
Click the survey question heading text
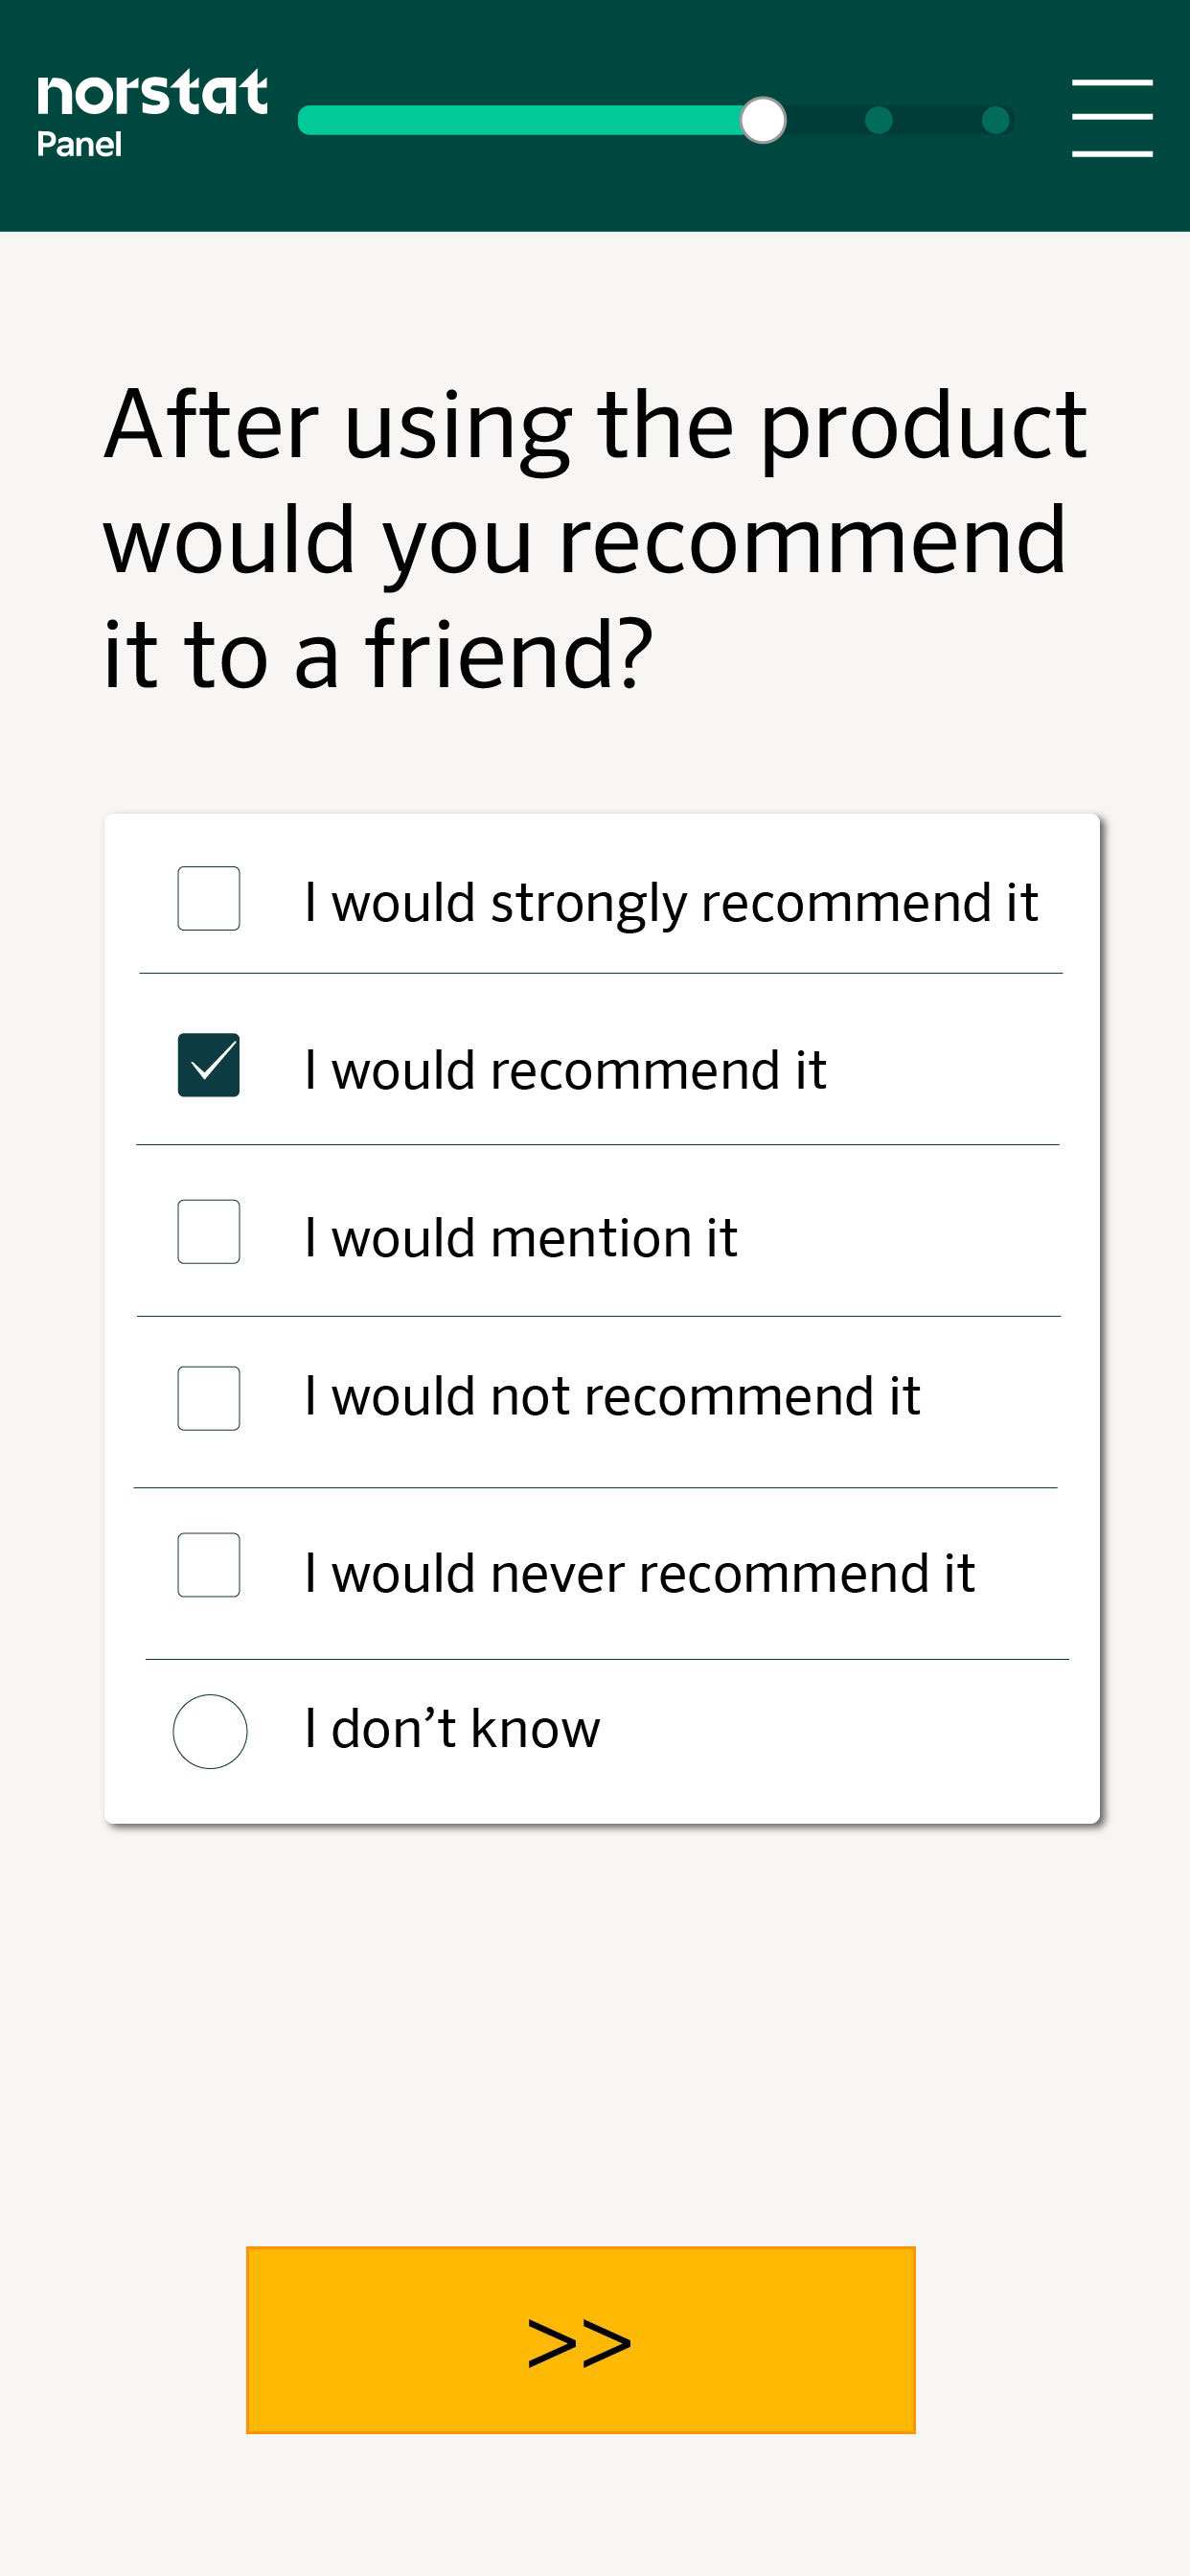pos(595,540)
